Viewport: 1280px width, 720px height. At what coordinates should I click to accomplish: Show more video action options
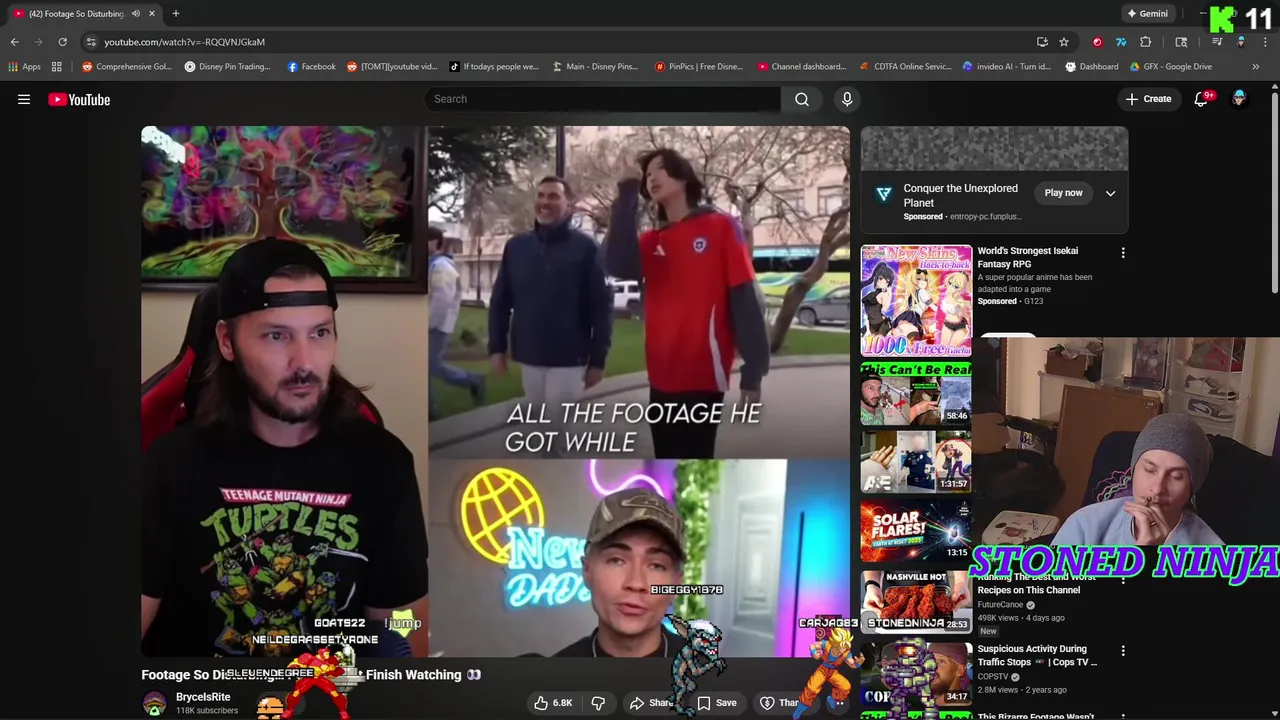[839, 703]
